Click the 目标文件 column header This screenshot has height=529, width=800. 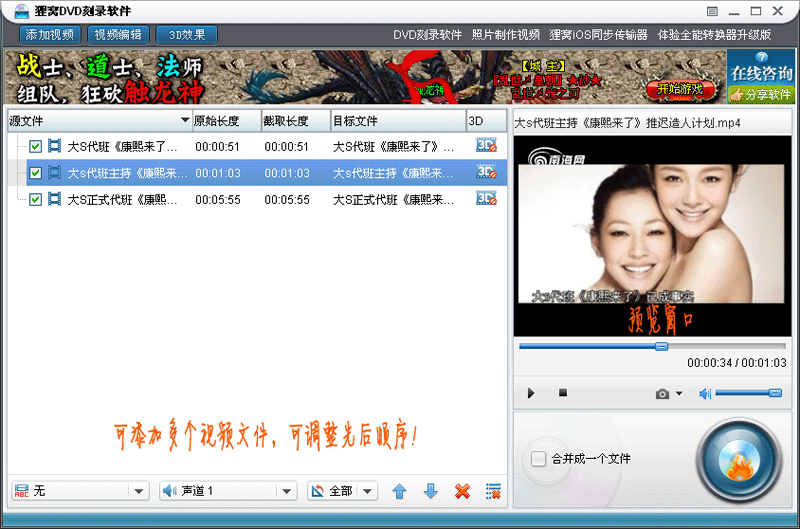(x=398, y=121)
